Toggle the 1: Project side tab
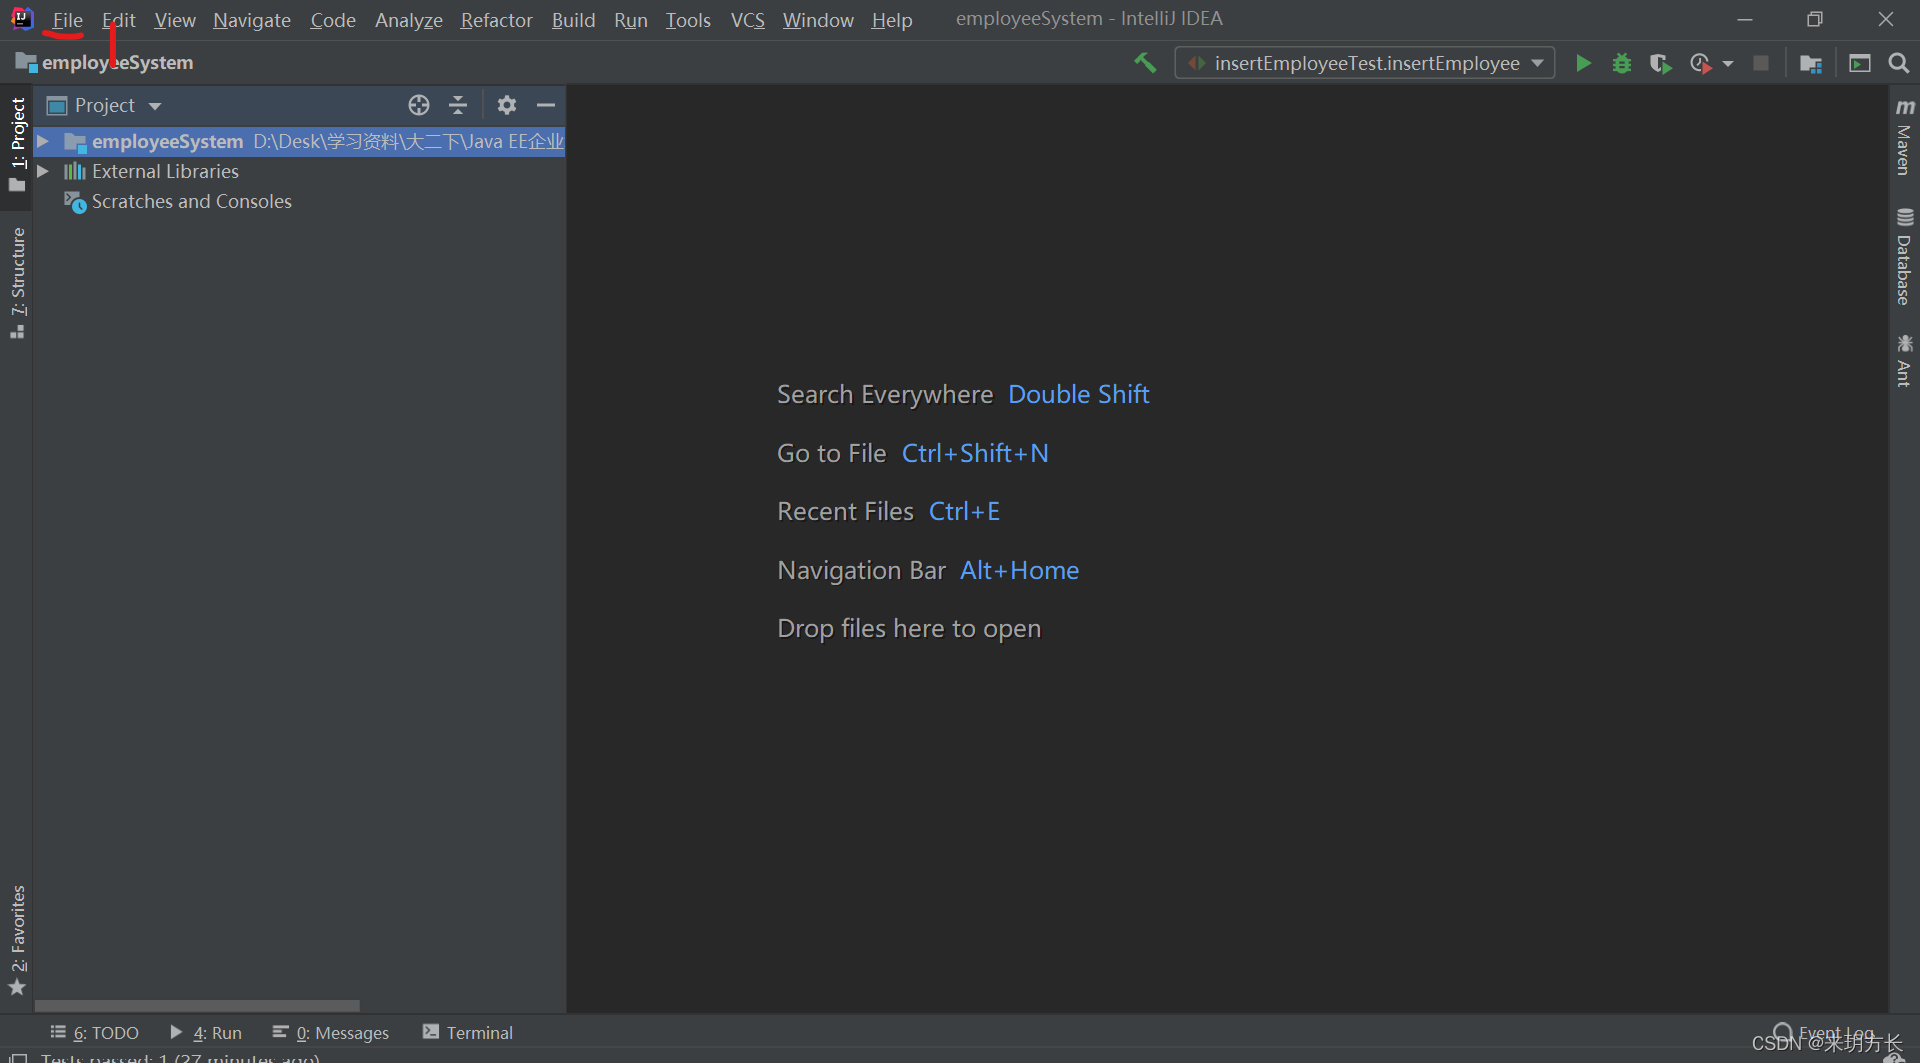Viewport: 1920px width, 1063px height. (x=17, y=145)
